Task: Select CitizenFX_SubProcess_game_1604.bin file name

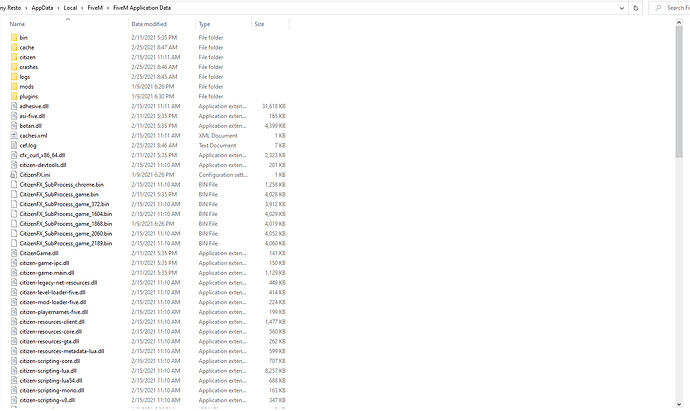Action: click(x=66, y=214)
